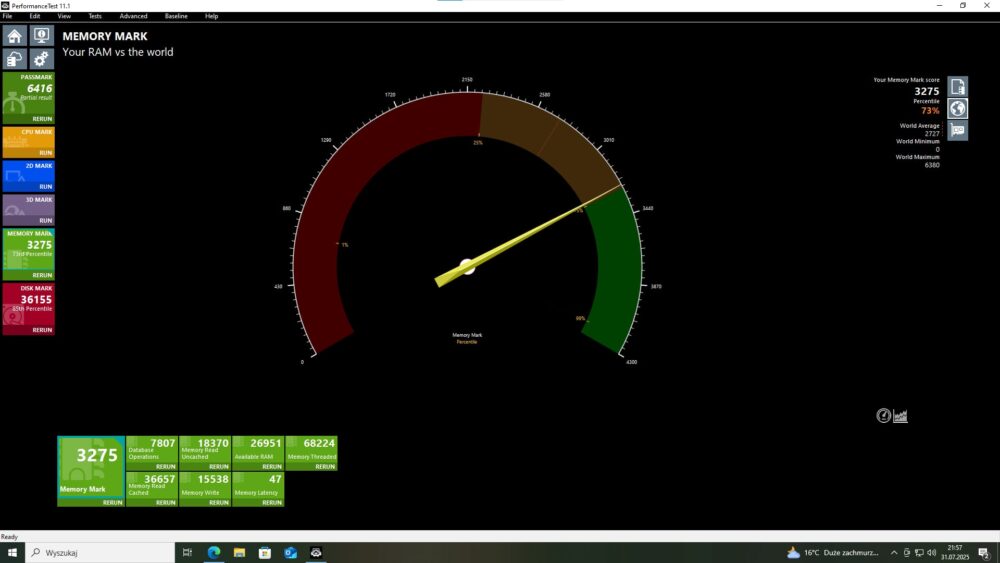Select the world globe comparison icon
Image resolution: width=1000 pixels, height=563 pixels.
click(957, 108)
